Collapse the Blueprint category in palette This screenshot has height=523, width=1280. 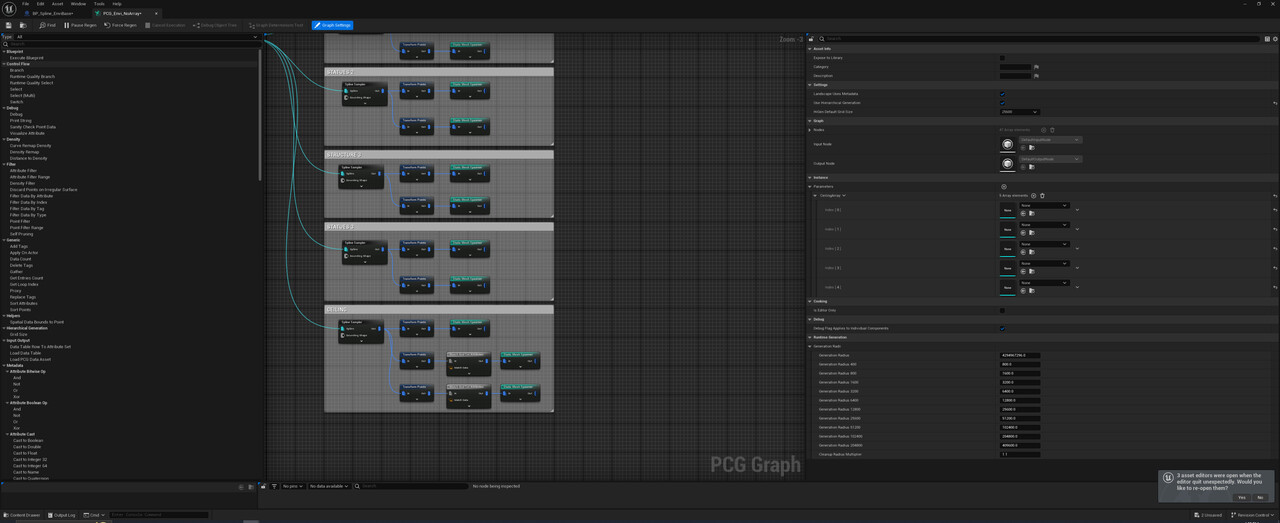3,51
